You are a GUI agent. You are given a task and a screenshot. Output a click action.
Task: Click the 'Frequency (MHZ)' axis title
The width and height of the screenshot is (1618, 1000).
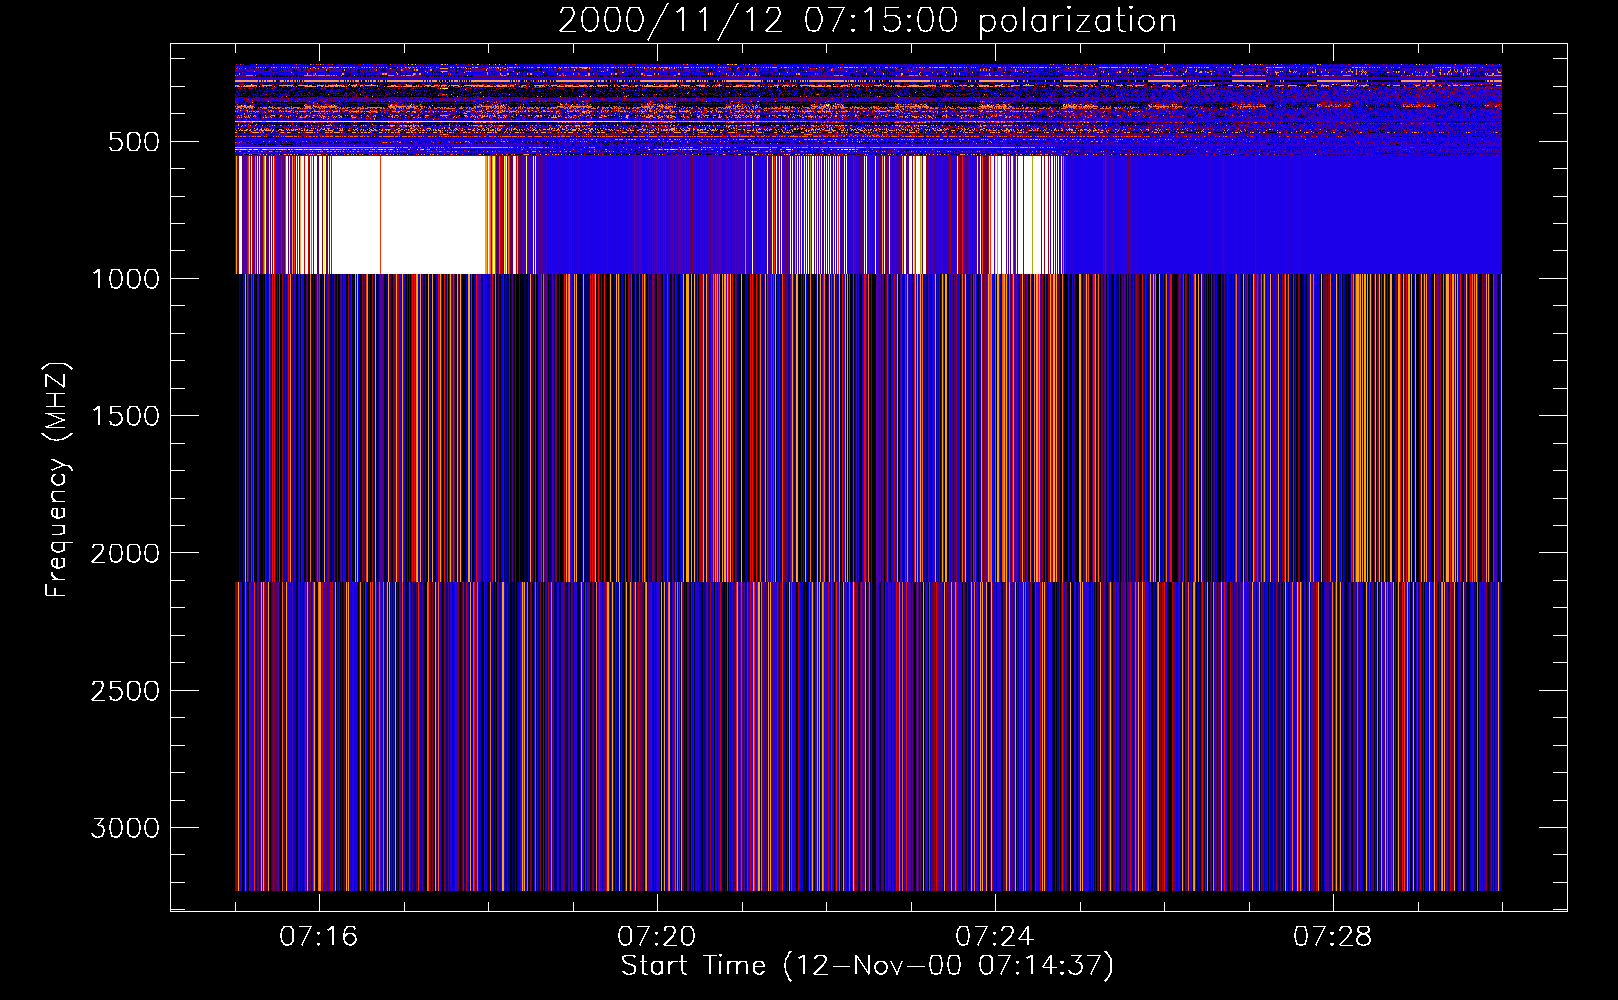coord(57,480)
